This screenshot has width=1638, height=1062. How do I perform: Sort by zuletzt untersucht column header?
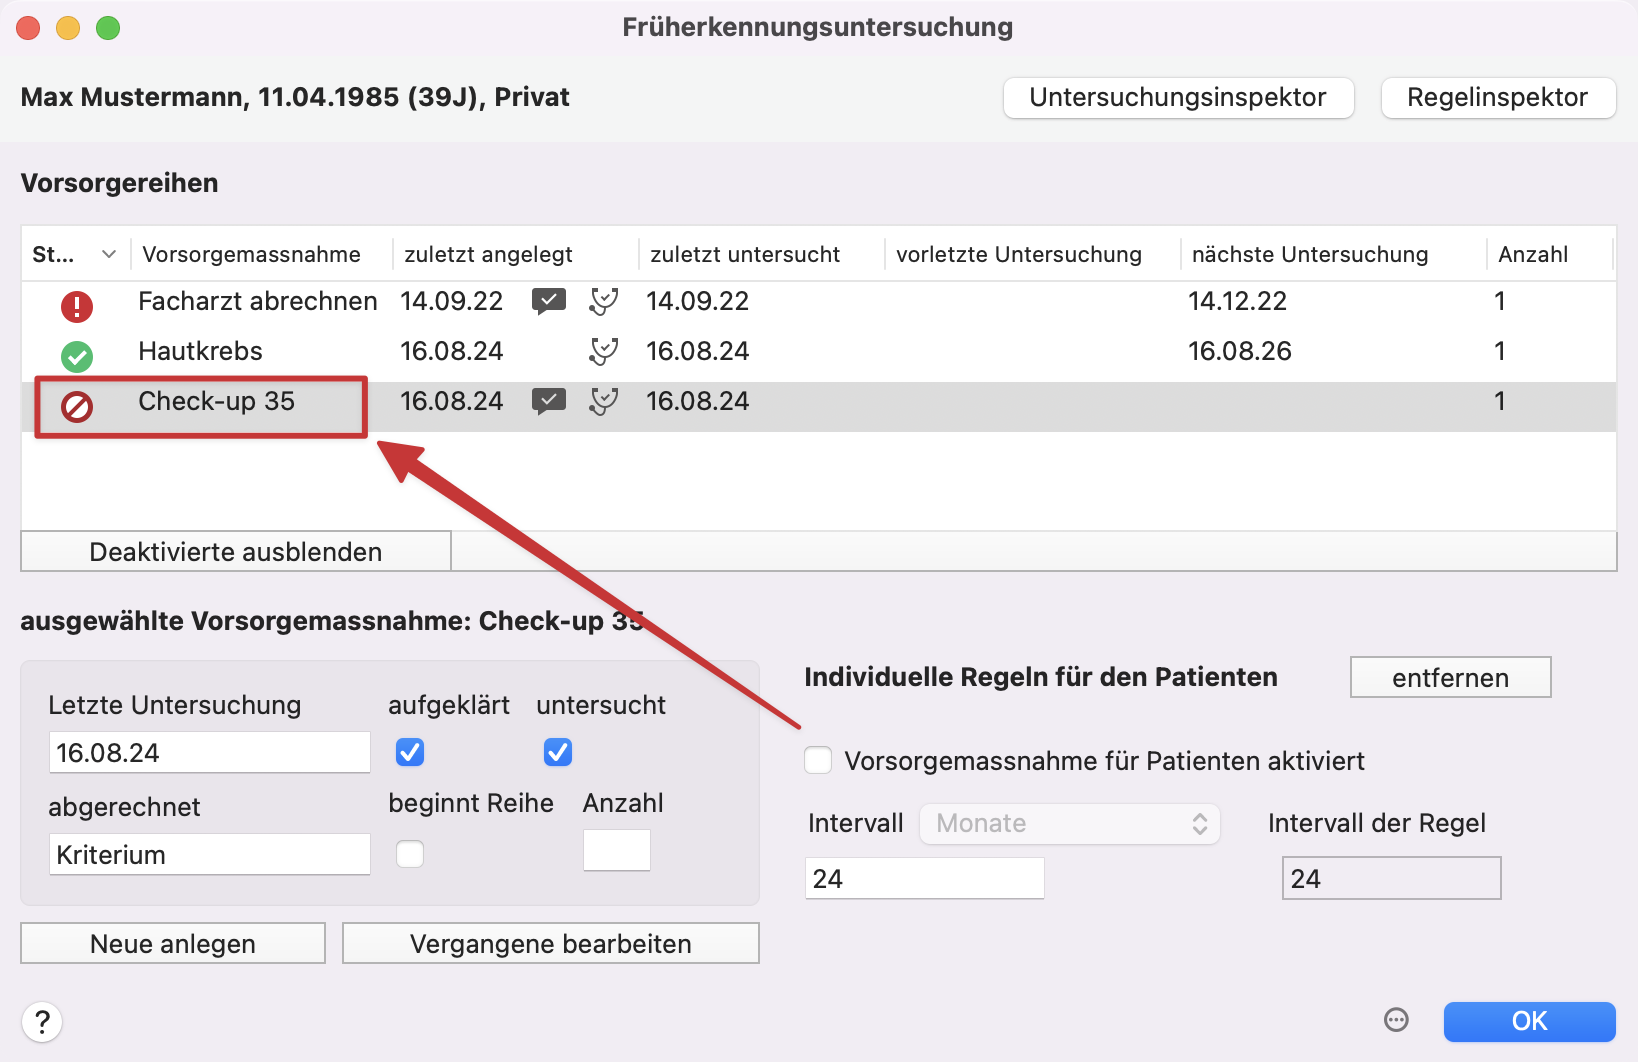pos(745,255)
